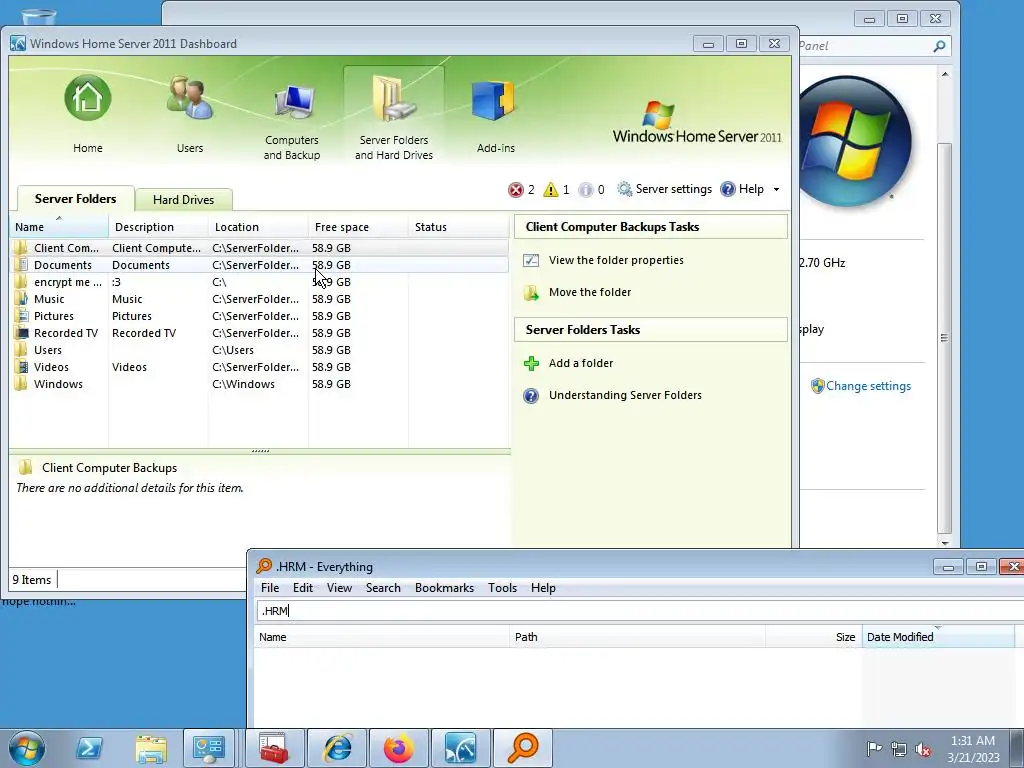The width and height of the screenshot is (1024, 768).
Task: Open the Add-ins section
Action: [495, 118]
